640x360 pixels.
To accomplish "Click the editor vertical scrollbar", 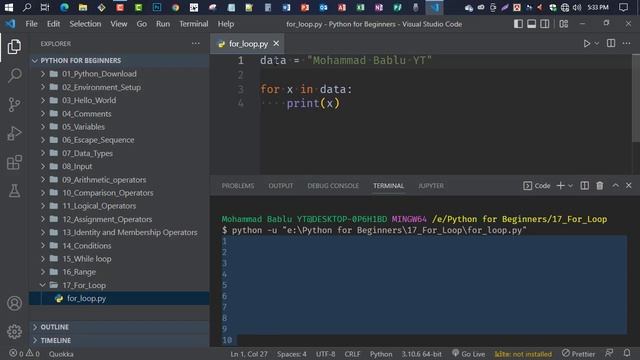I will [x=636, y=98].
